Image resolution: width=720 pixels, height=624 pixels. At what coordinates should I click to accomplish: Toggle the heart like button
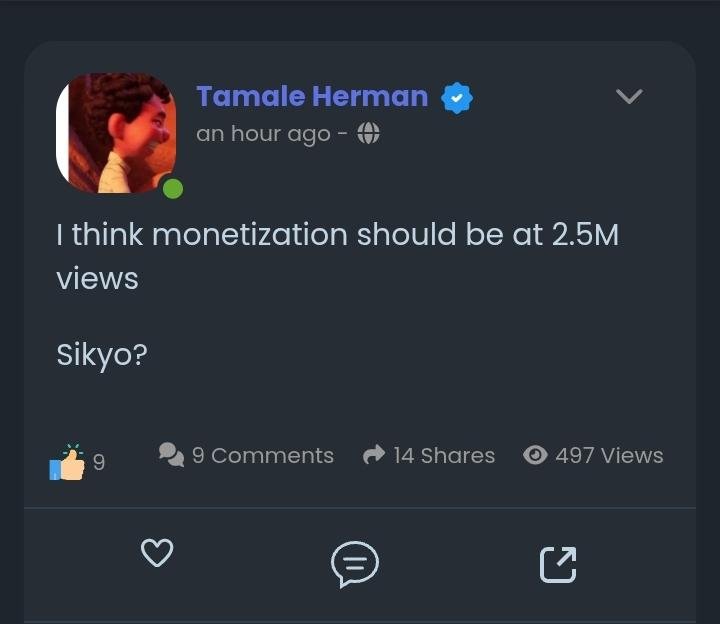click(x=157, y=552)
